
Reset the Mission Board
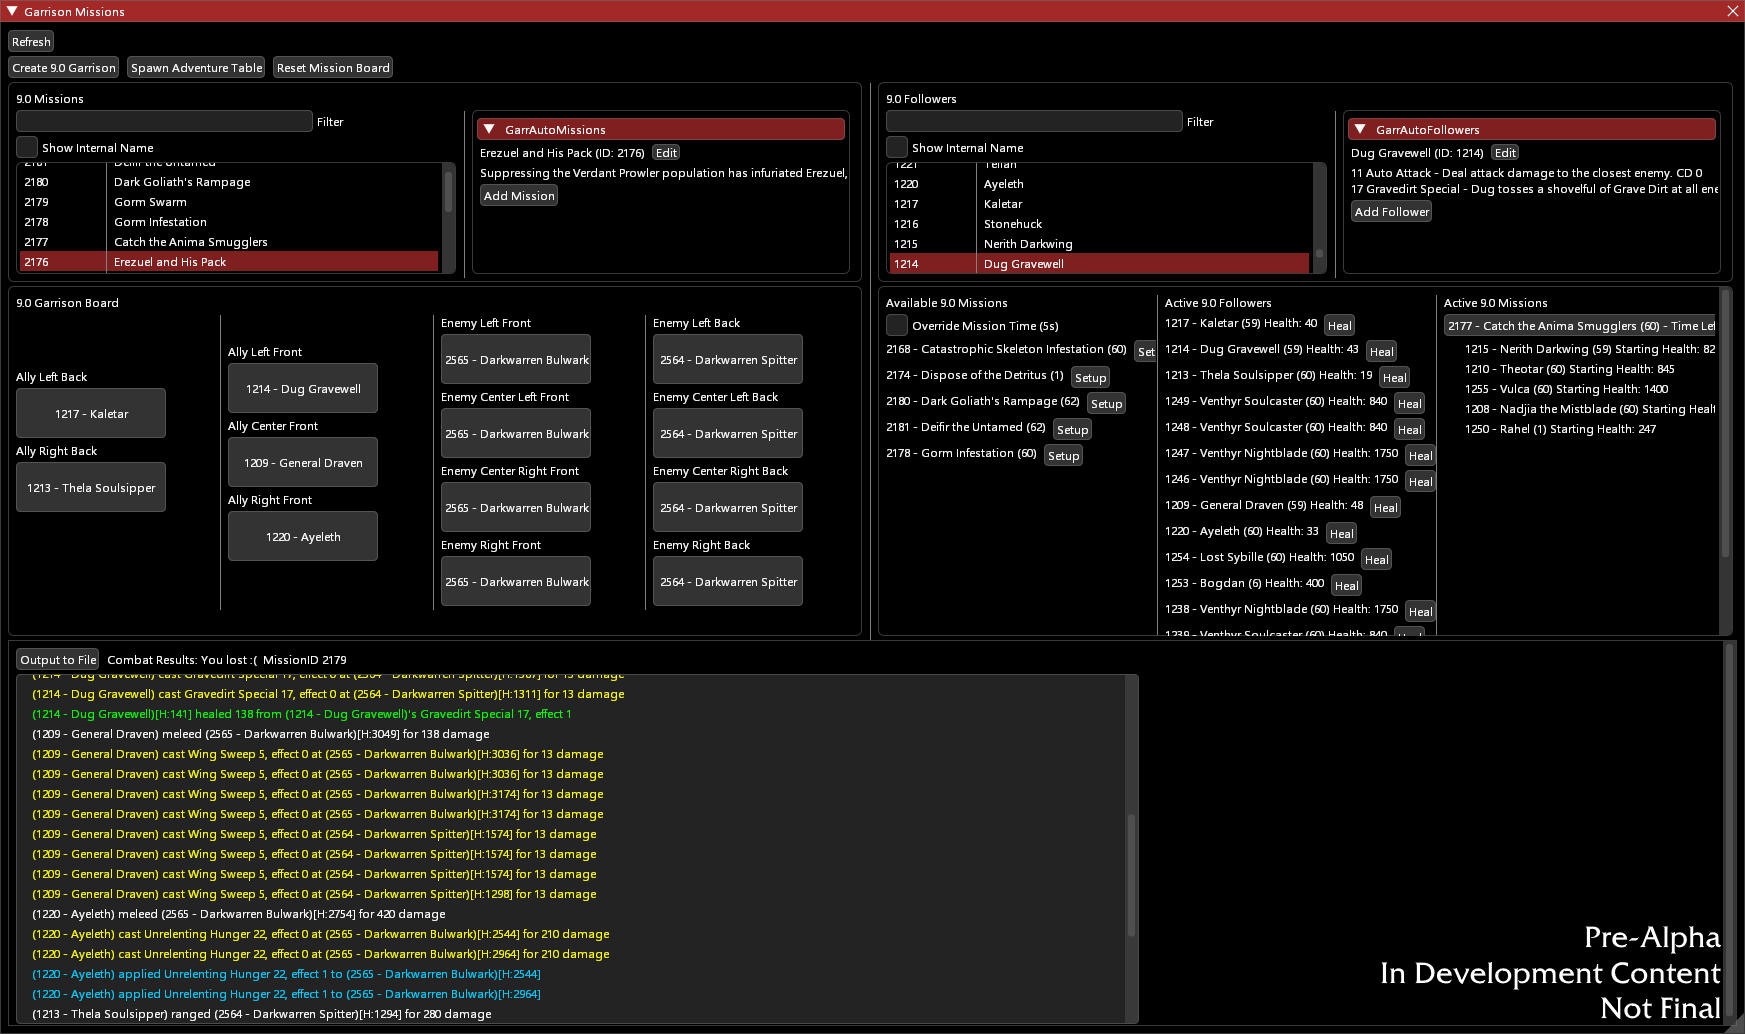[x=333, y=68]
